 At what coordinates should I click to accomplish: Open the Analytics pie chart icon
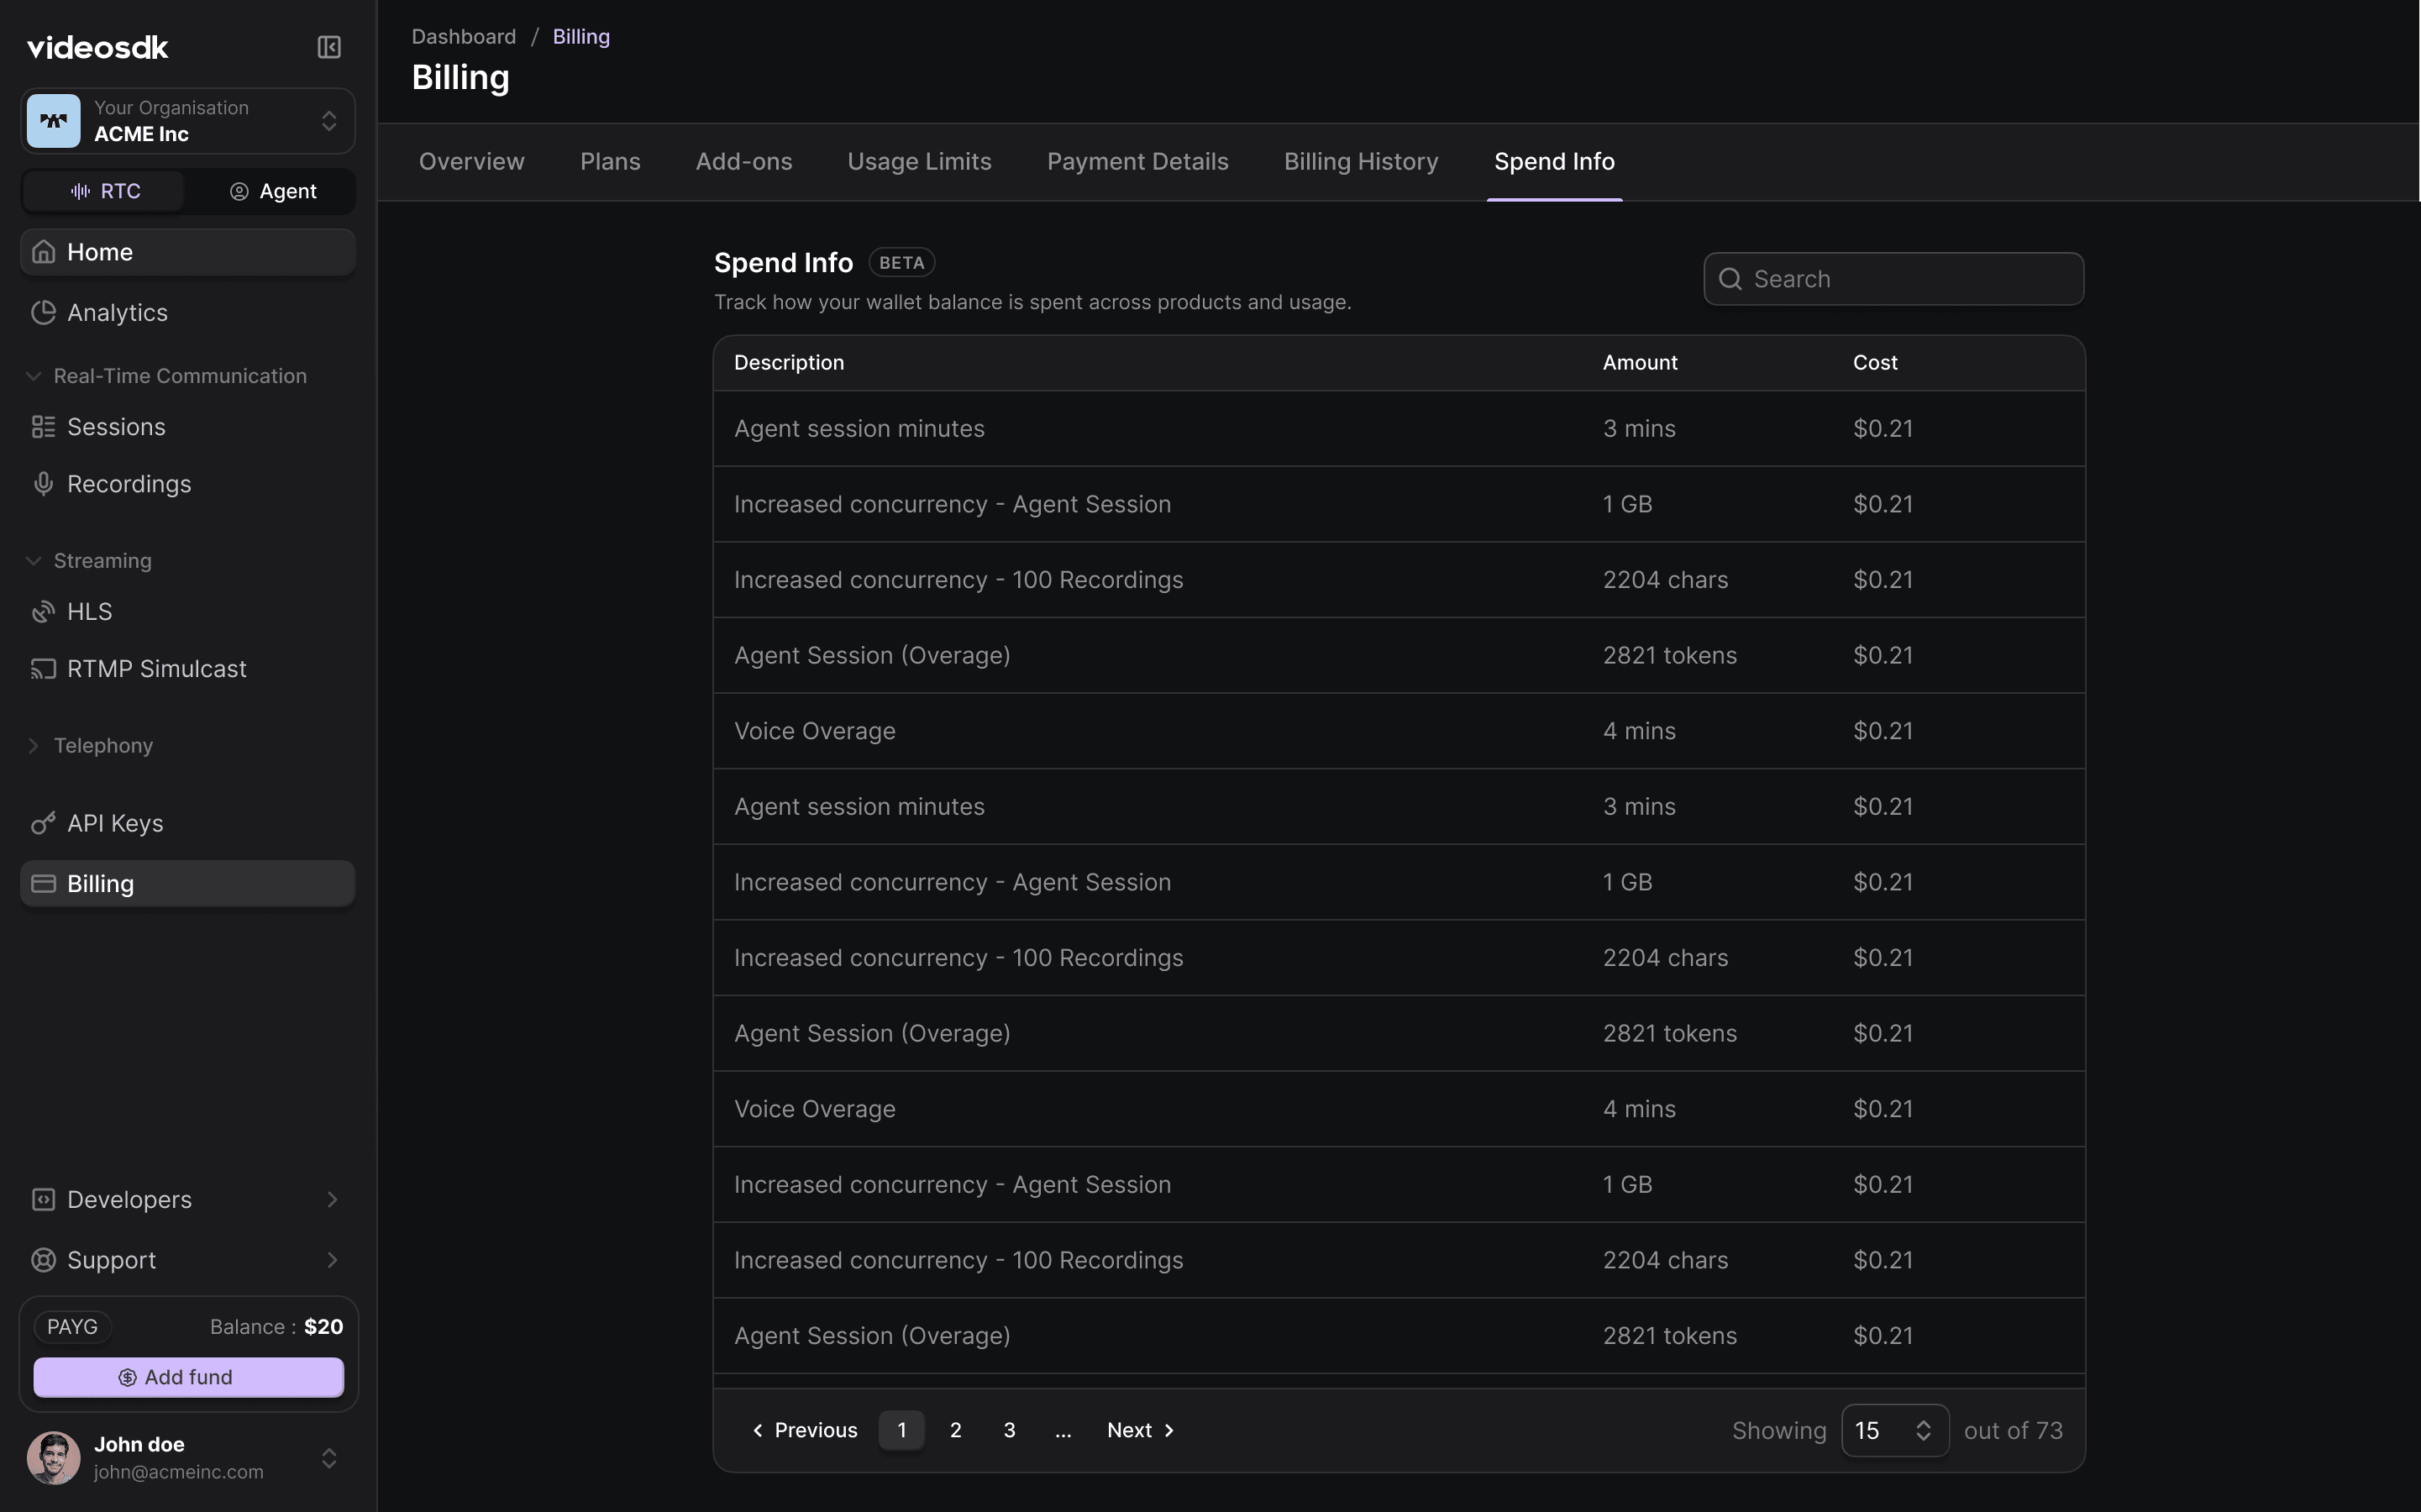[42, 312]
